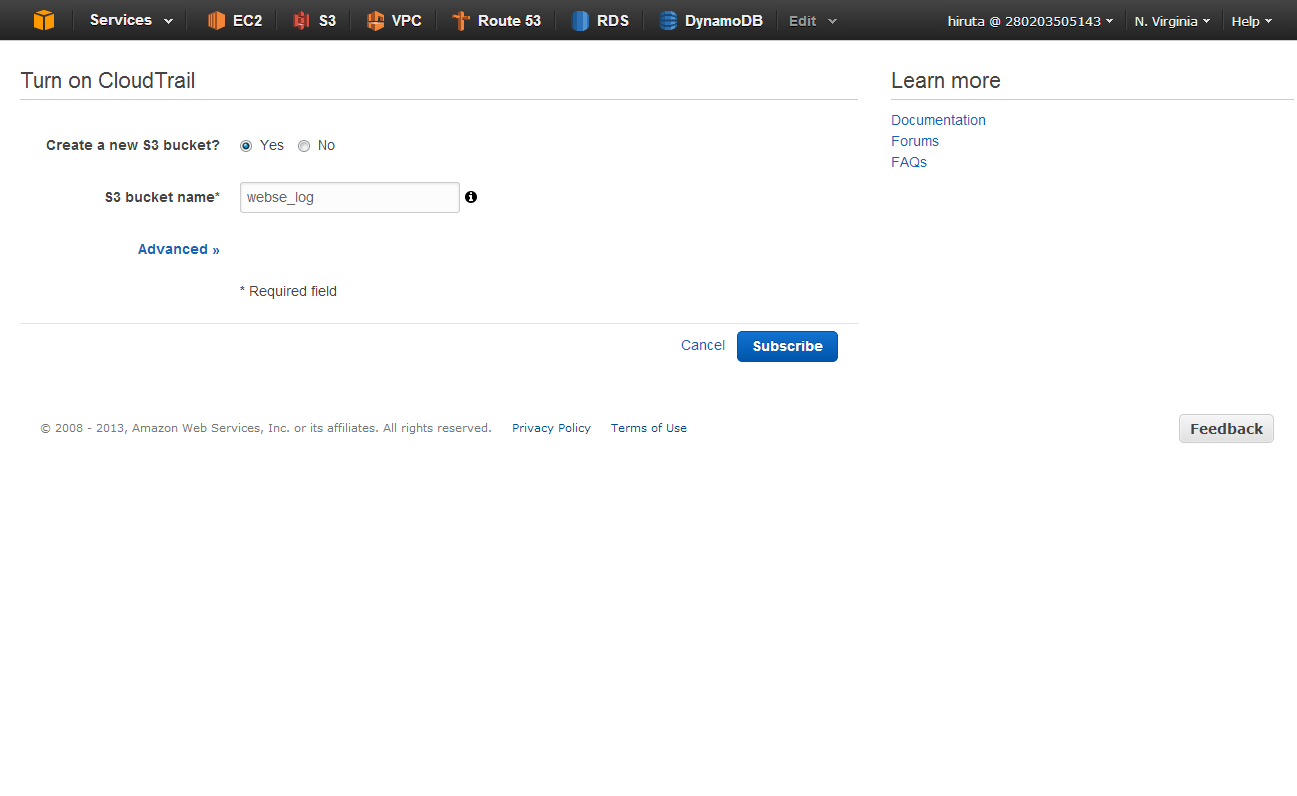Click the info icon beside bucket name
The height and width of the screenshot is (796, 1297).
click(x=471, y=197)
